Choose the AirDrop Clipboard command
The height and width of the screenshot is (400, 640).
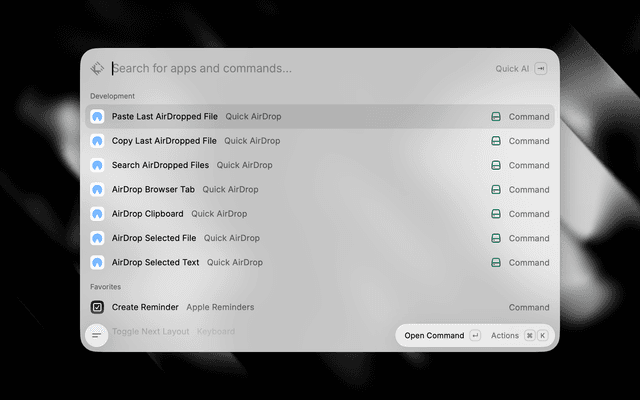[x=320, y=214]
